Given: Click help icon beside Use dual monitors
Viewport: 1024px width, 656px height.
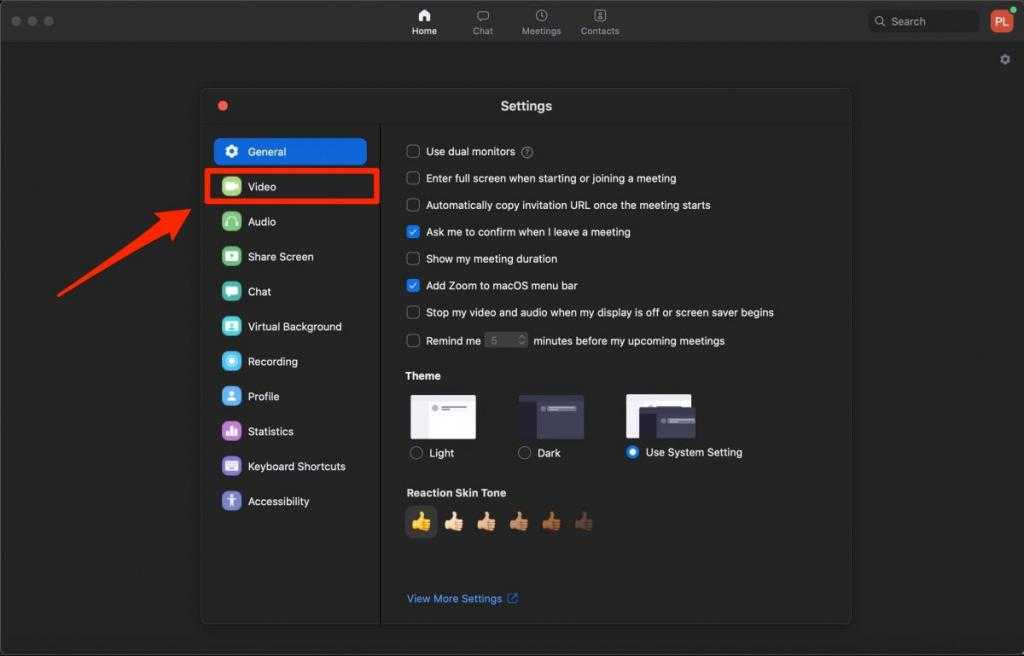Looking at the screenshot, I should 527,152.
